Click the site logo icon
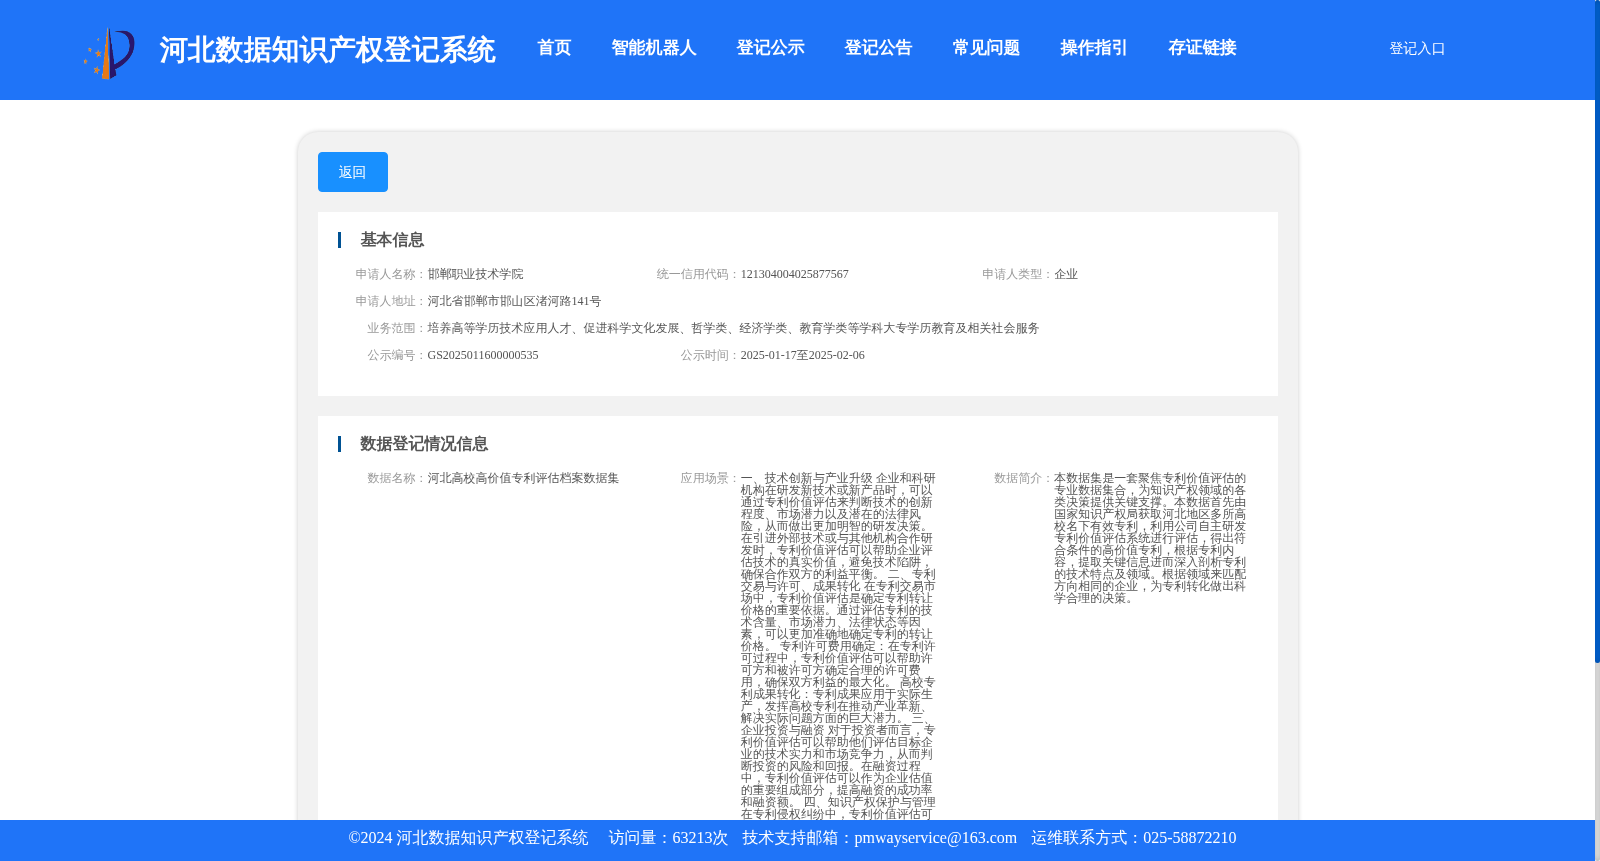This screenshot has height=861, width=1600. coord(109,52)
